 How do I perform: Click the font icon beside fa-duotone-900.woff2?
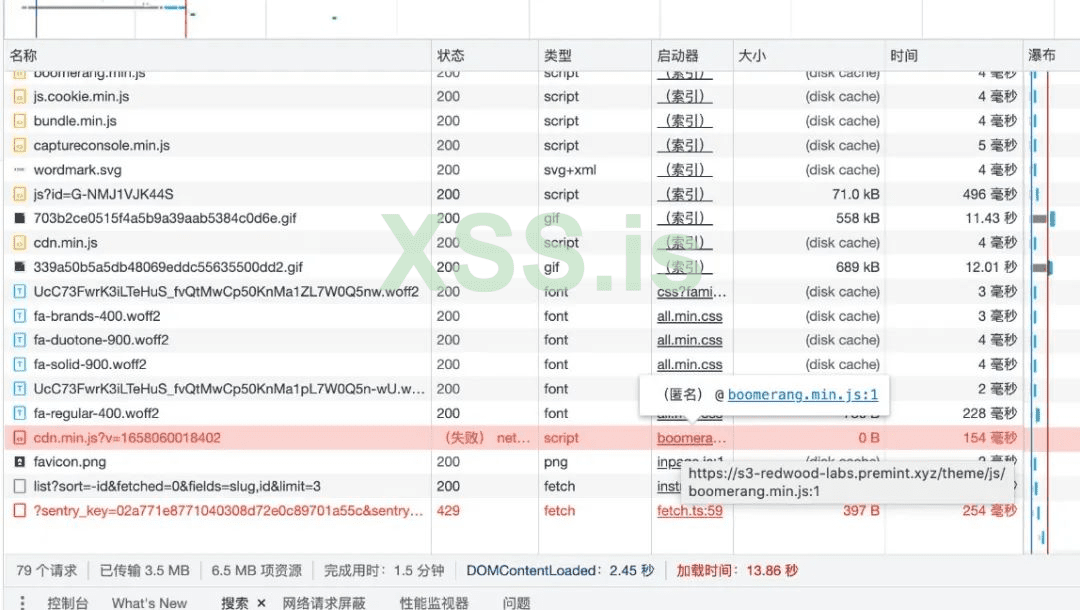pos(19,340)
